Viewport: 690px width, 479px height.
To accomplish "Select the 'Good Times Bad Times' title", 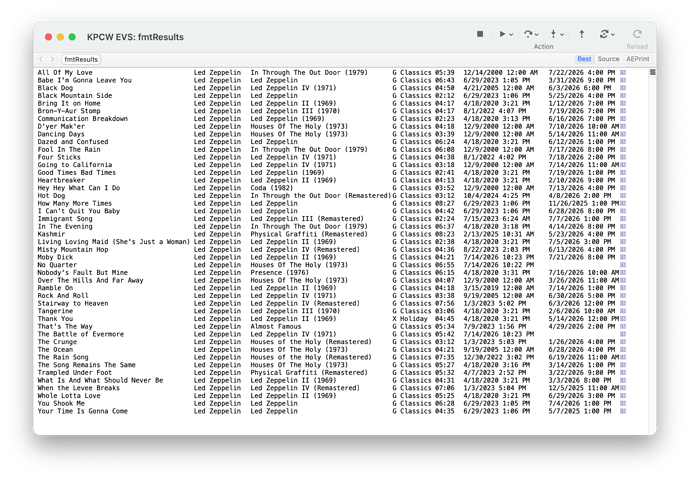I will click(x=77, y=172).
